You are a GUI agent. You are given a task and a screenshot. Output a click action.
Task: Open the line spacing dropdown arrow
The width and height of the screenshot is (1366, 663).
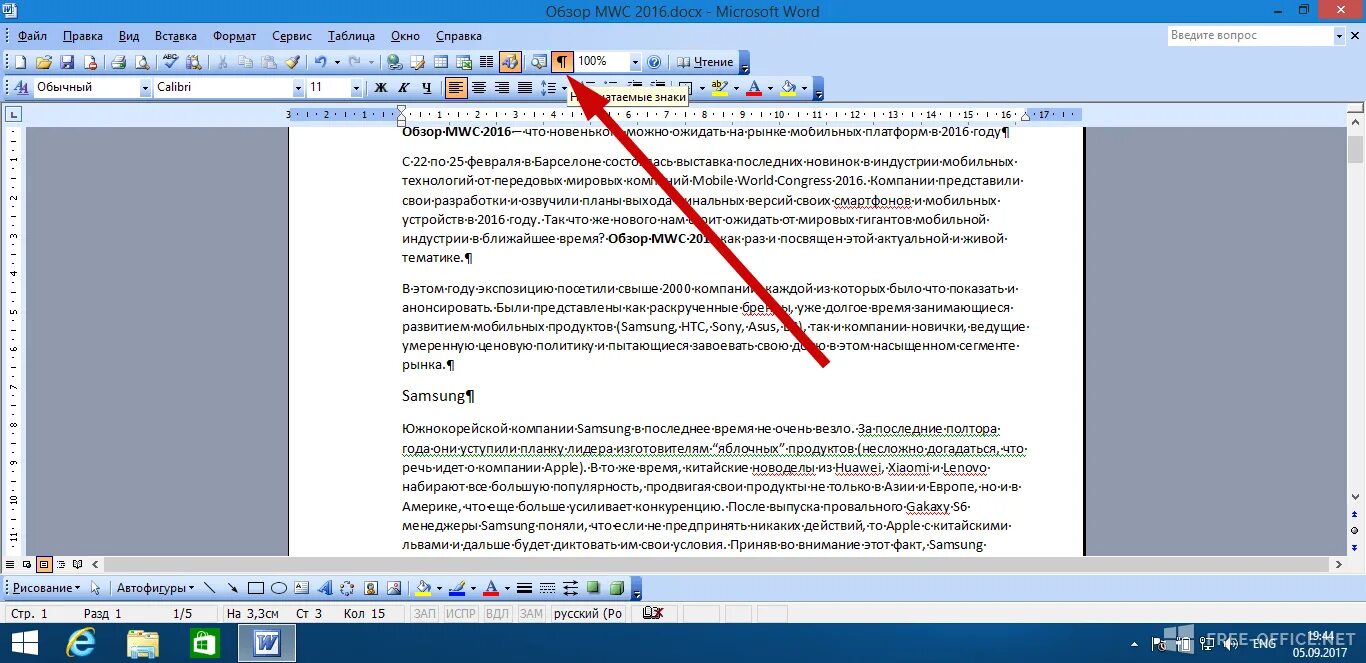click(x=564, y=88)
